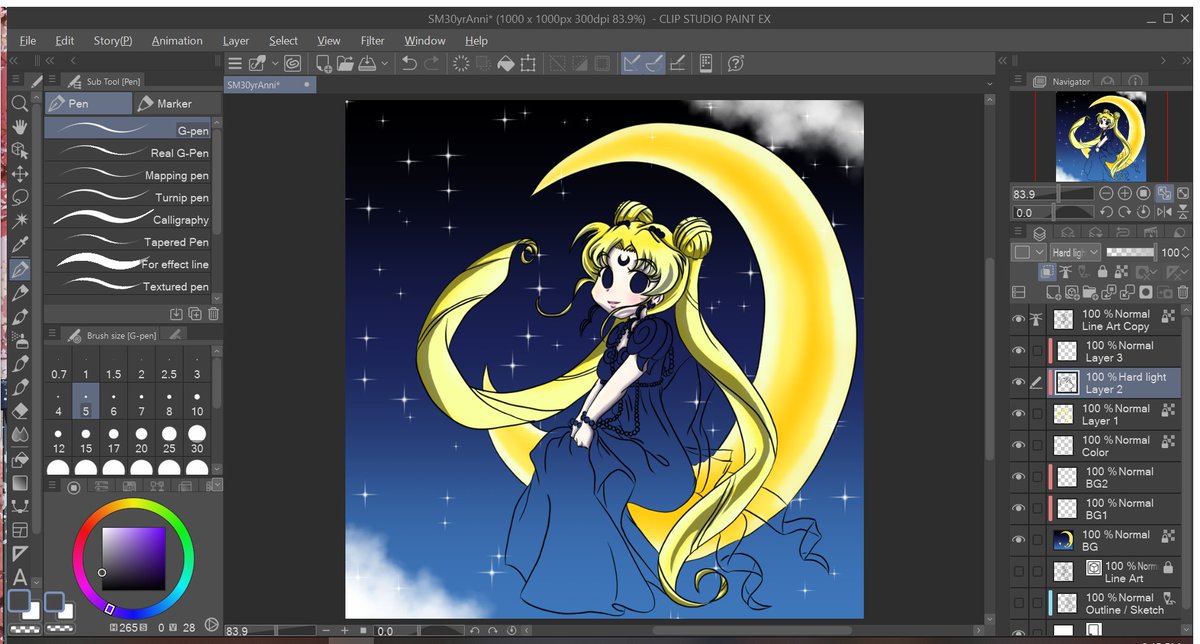Toggle Color layer visibility
The height and width of the screenshot is (644, 1200).
1019,446
